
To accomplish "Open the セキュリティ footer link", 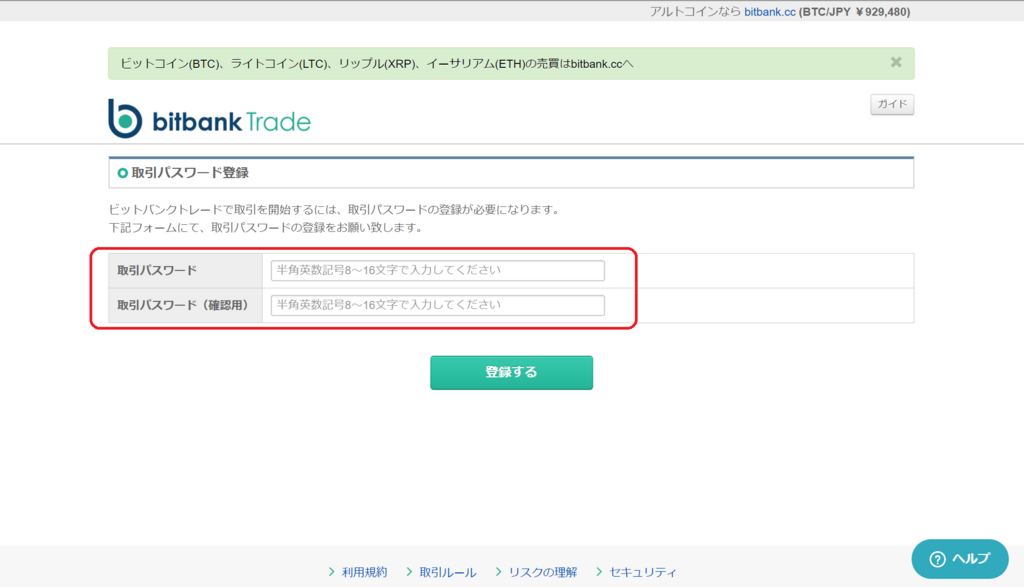I will point(643,572).
